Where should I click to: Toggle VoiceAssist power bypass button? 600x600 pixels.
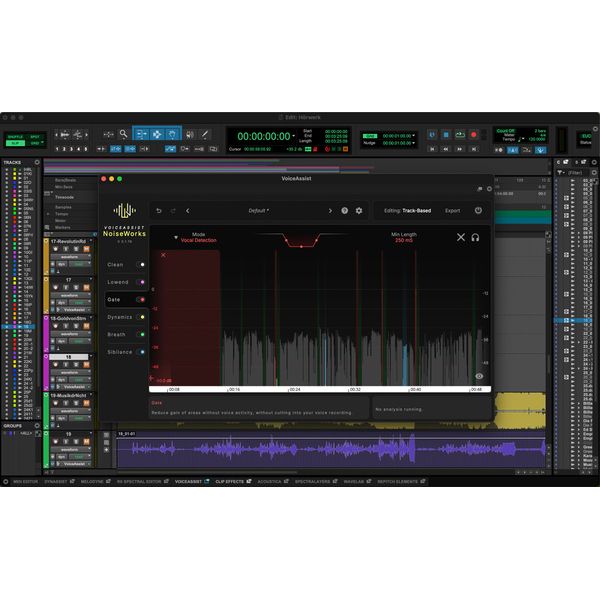click(478, 210)
